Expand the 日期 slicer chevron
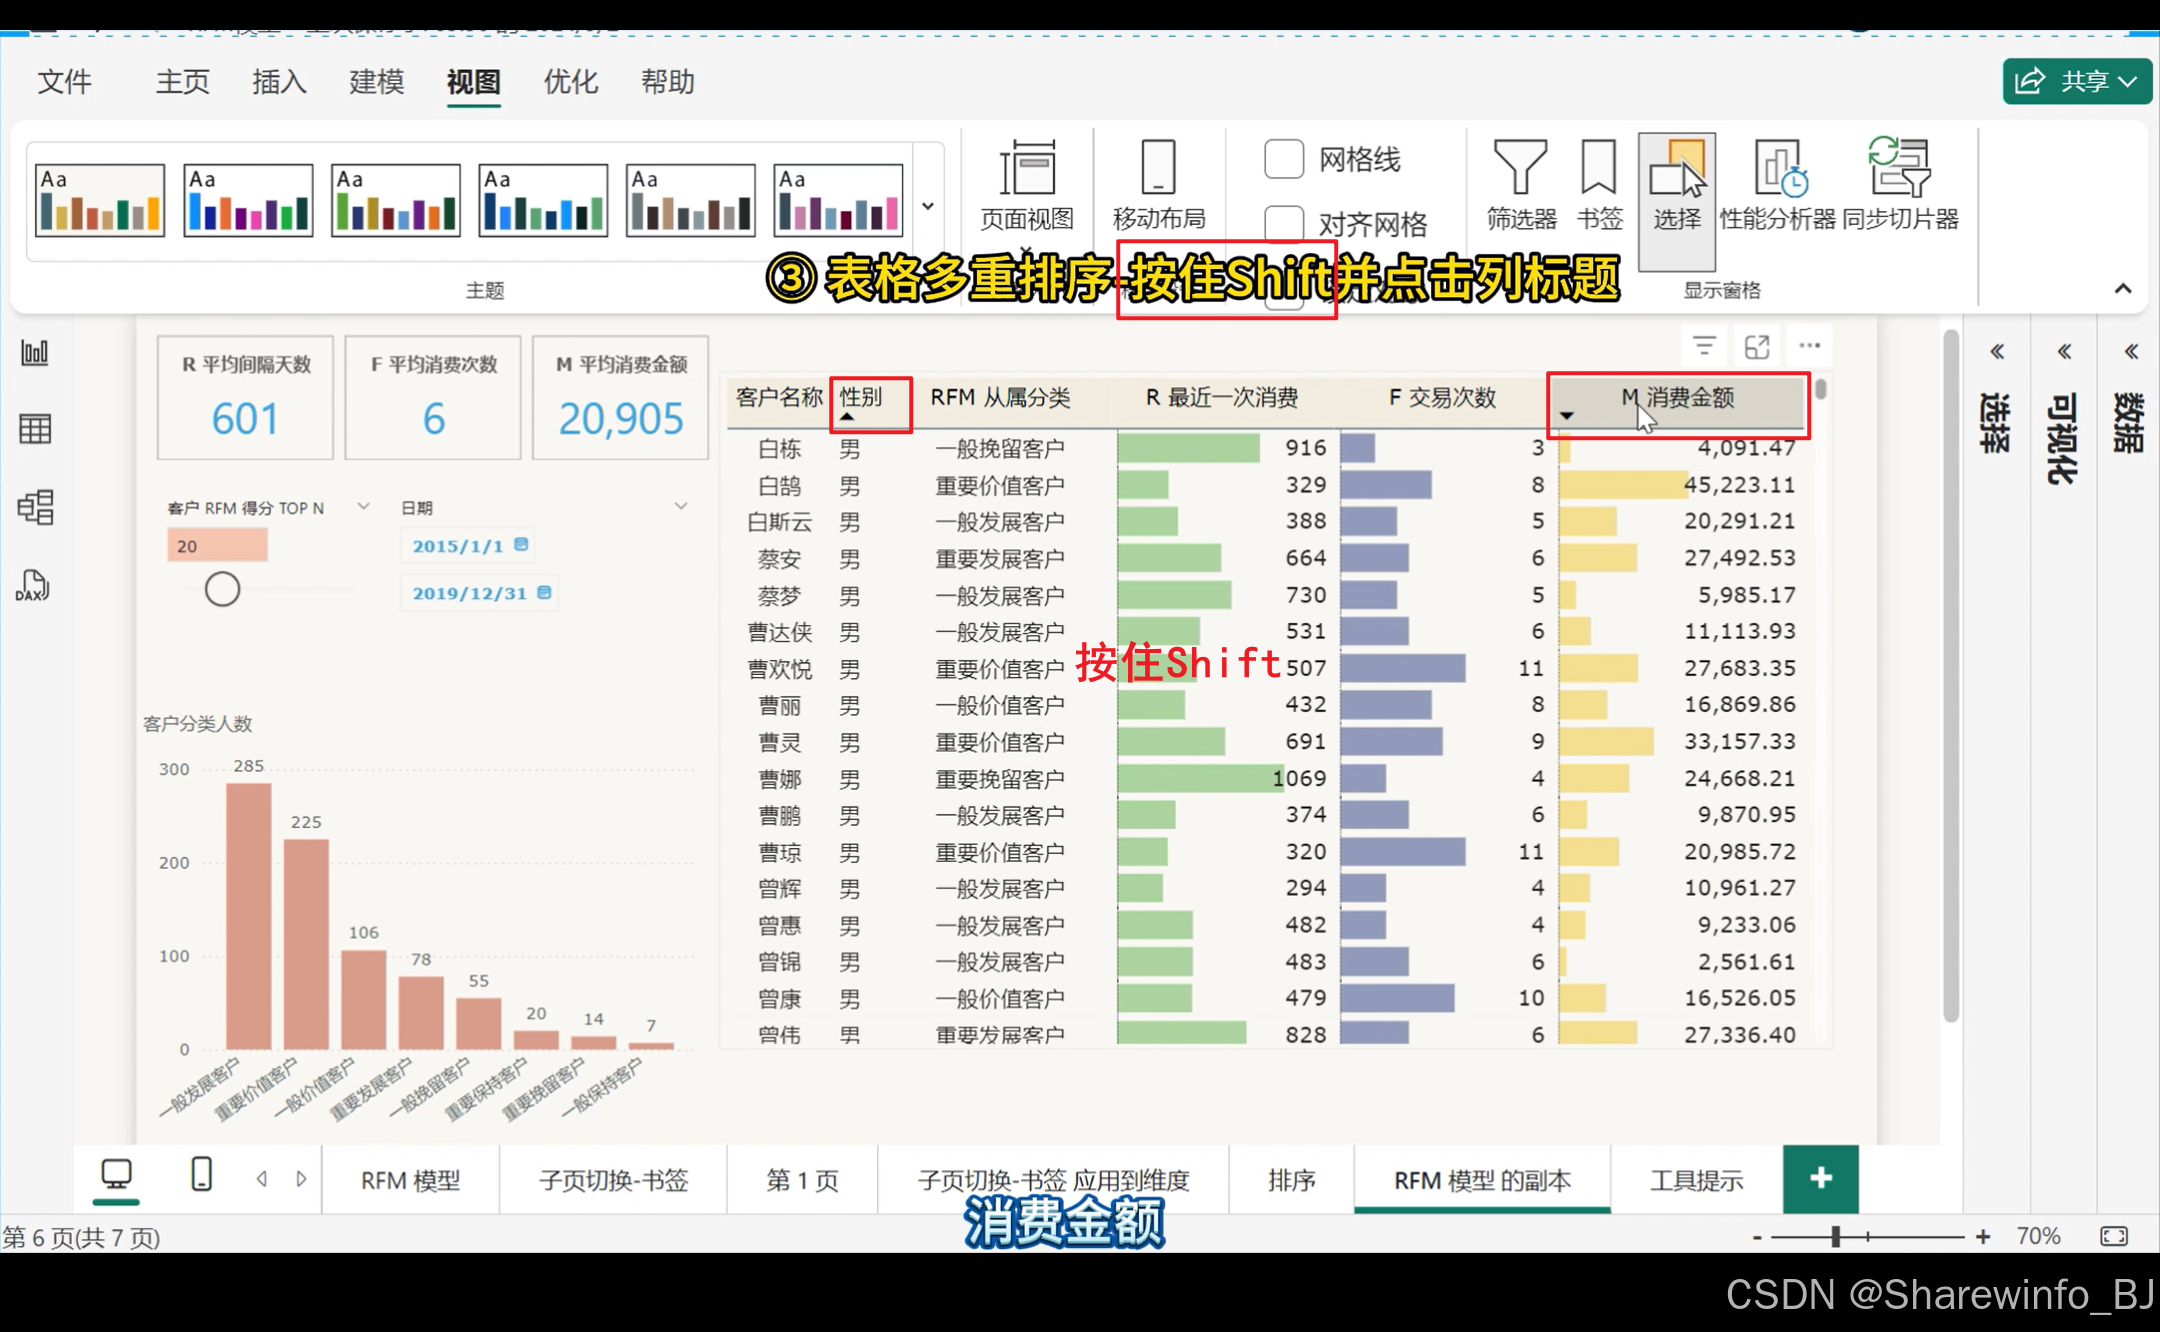 (x=681, y=506)
